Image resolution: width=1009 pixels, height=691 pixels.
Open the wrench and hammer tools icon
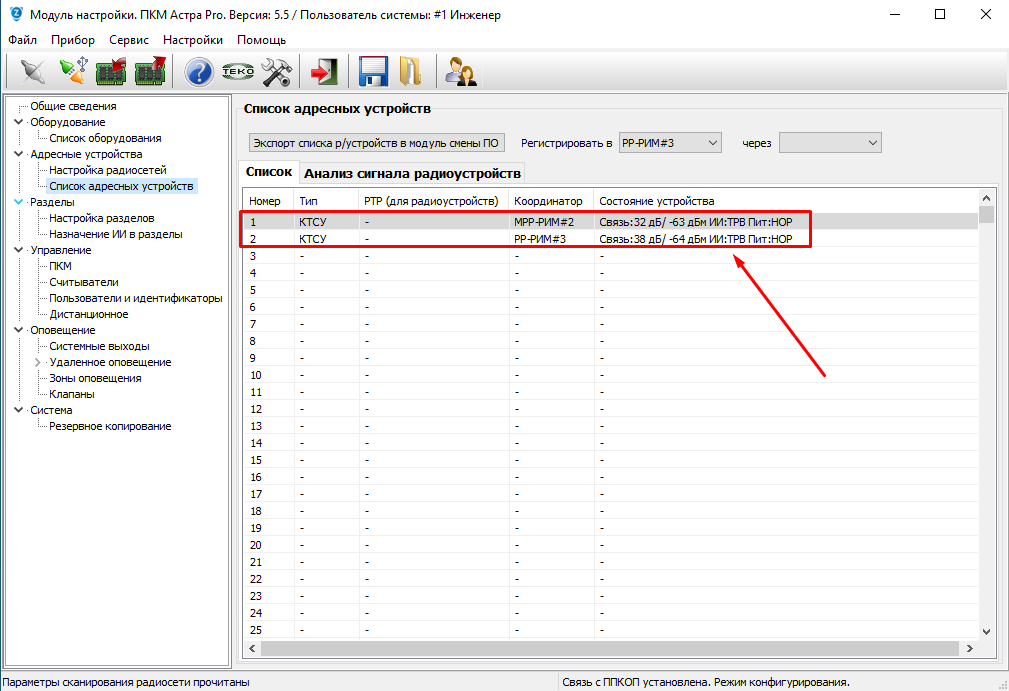click(275, 72)
